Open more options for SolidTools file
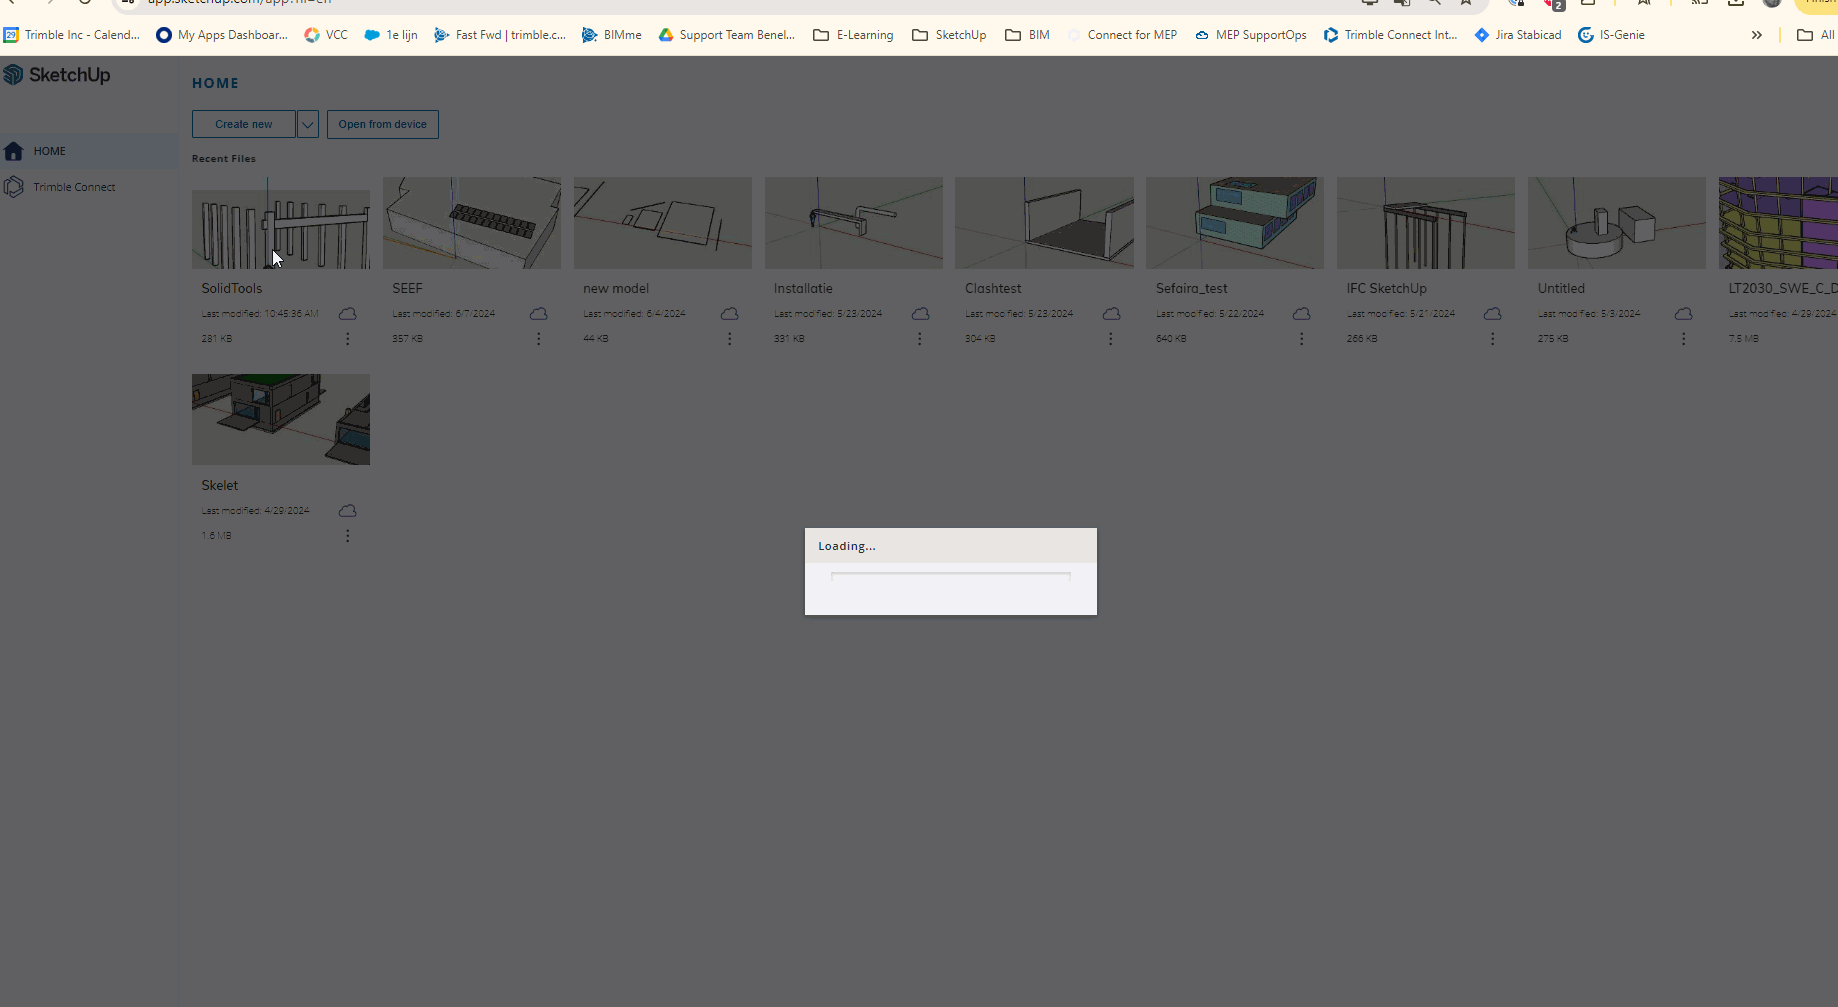The width and height of the screenshot is (1838, 1007). pyautogui.click(x=348, y=339)
